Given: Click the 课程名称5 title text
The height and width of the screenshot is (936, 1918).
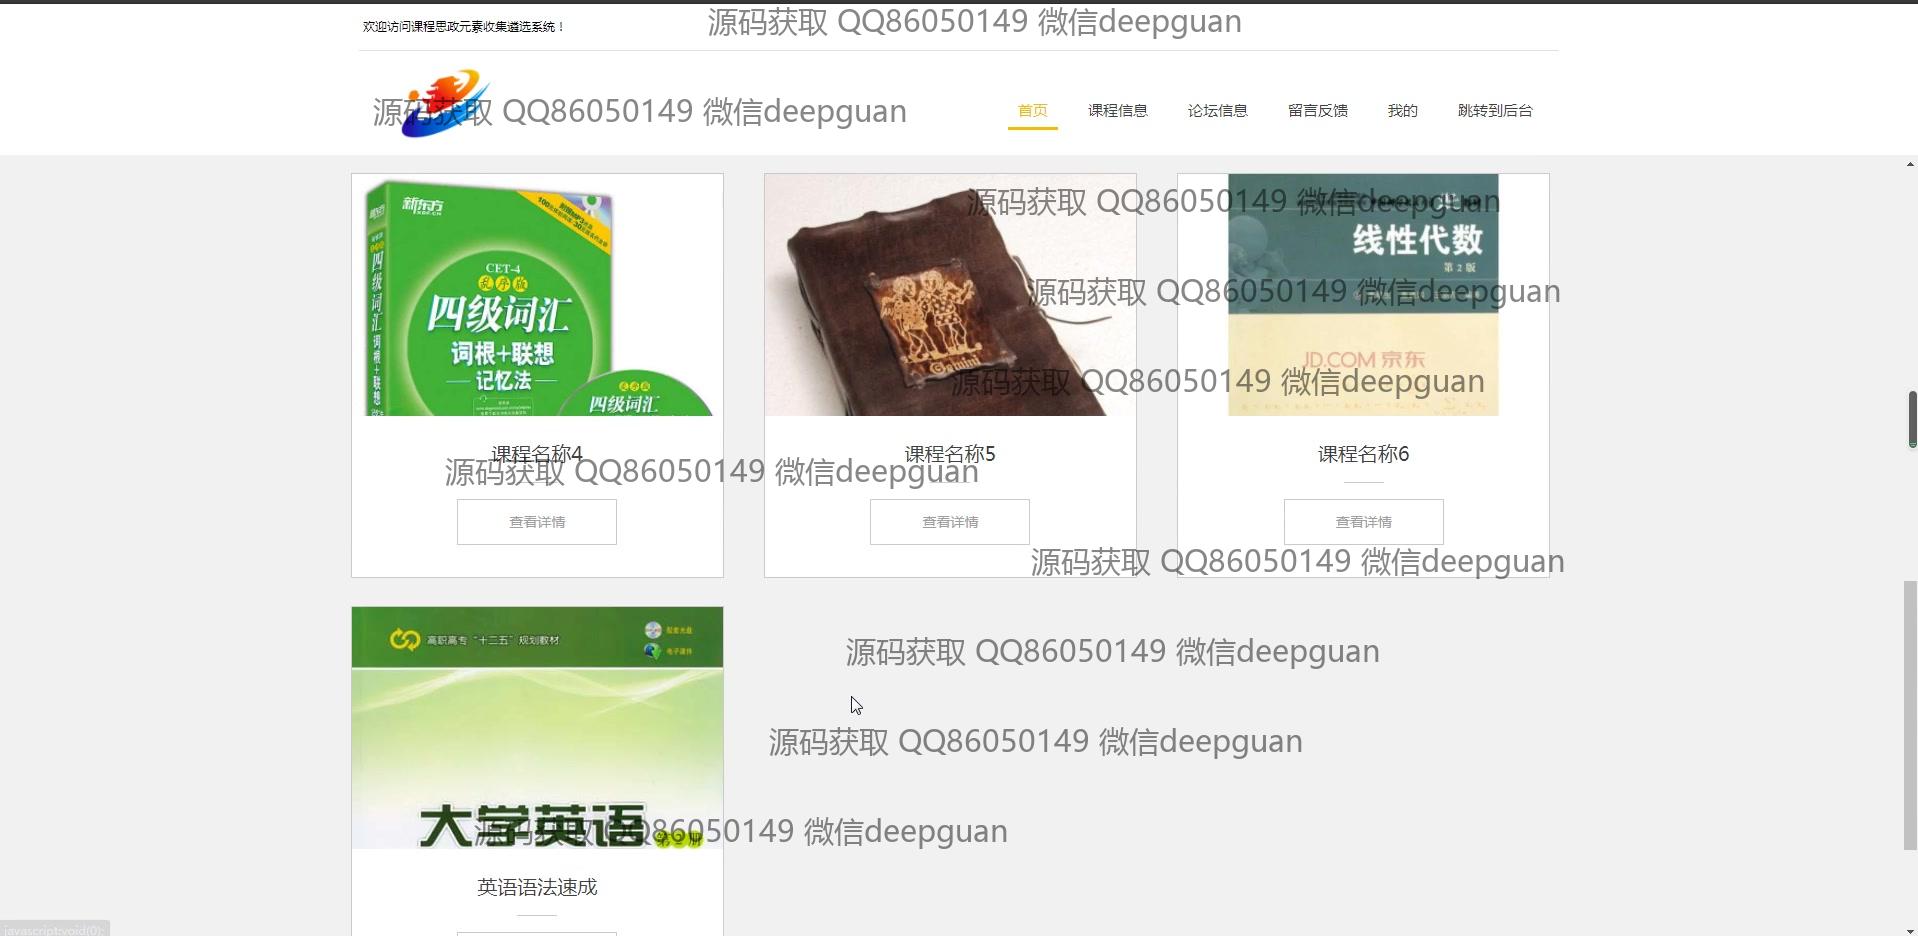Looking at the screenshot, I should (x=949, y=454).
